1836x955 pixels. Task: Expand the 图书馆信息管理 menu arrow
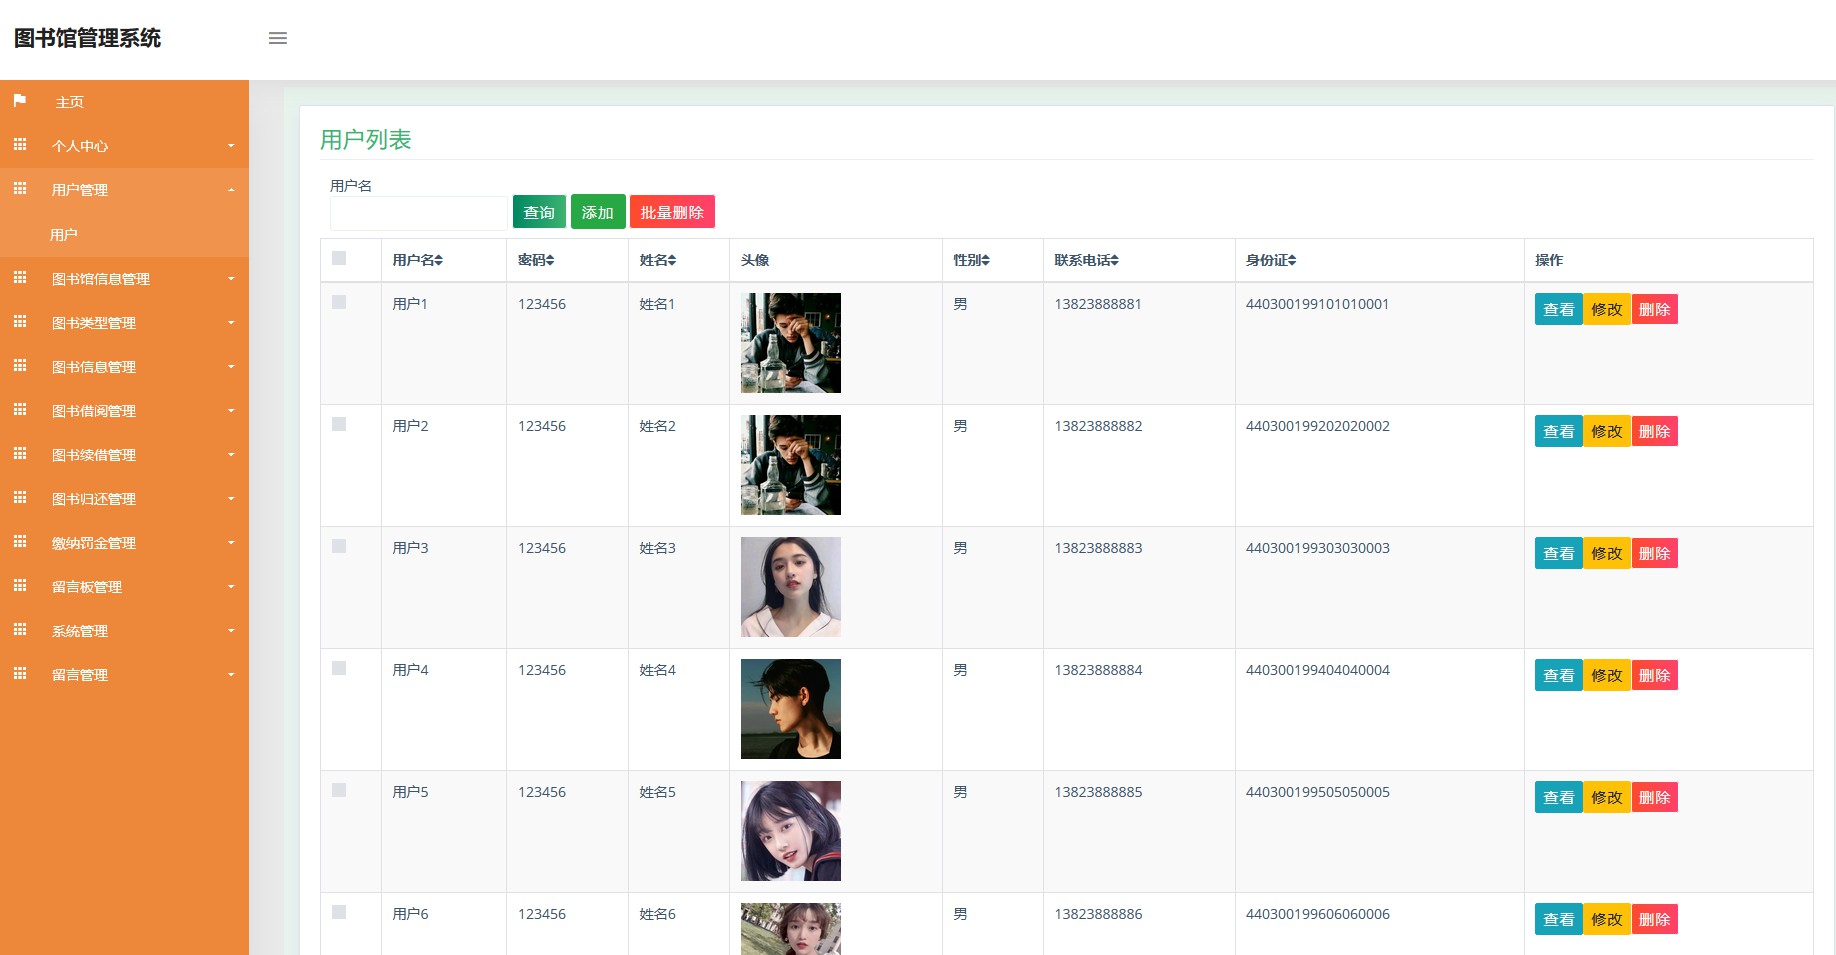pos(231,279)
